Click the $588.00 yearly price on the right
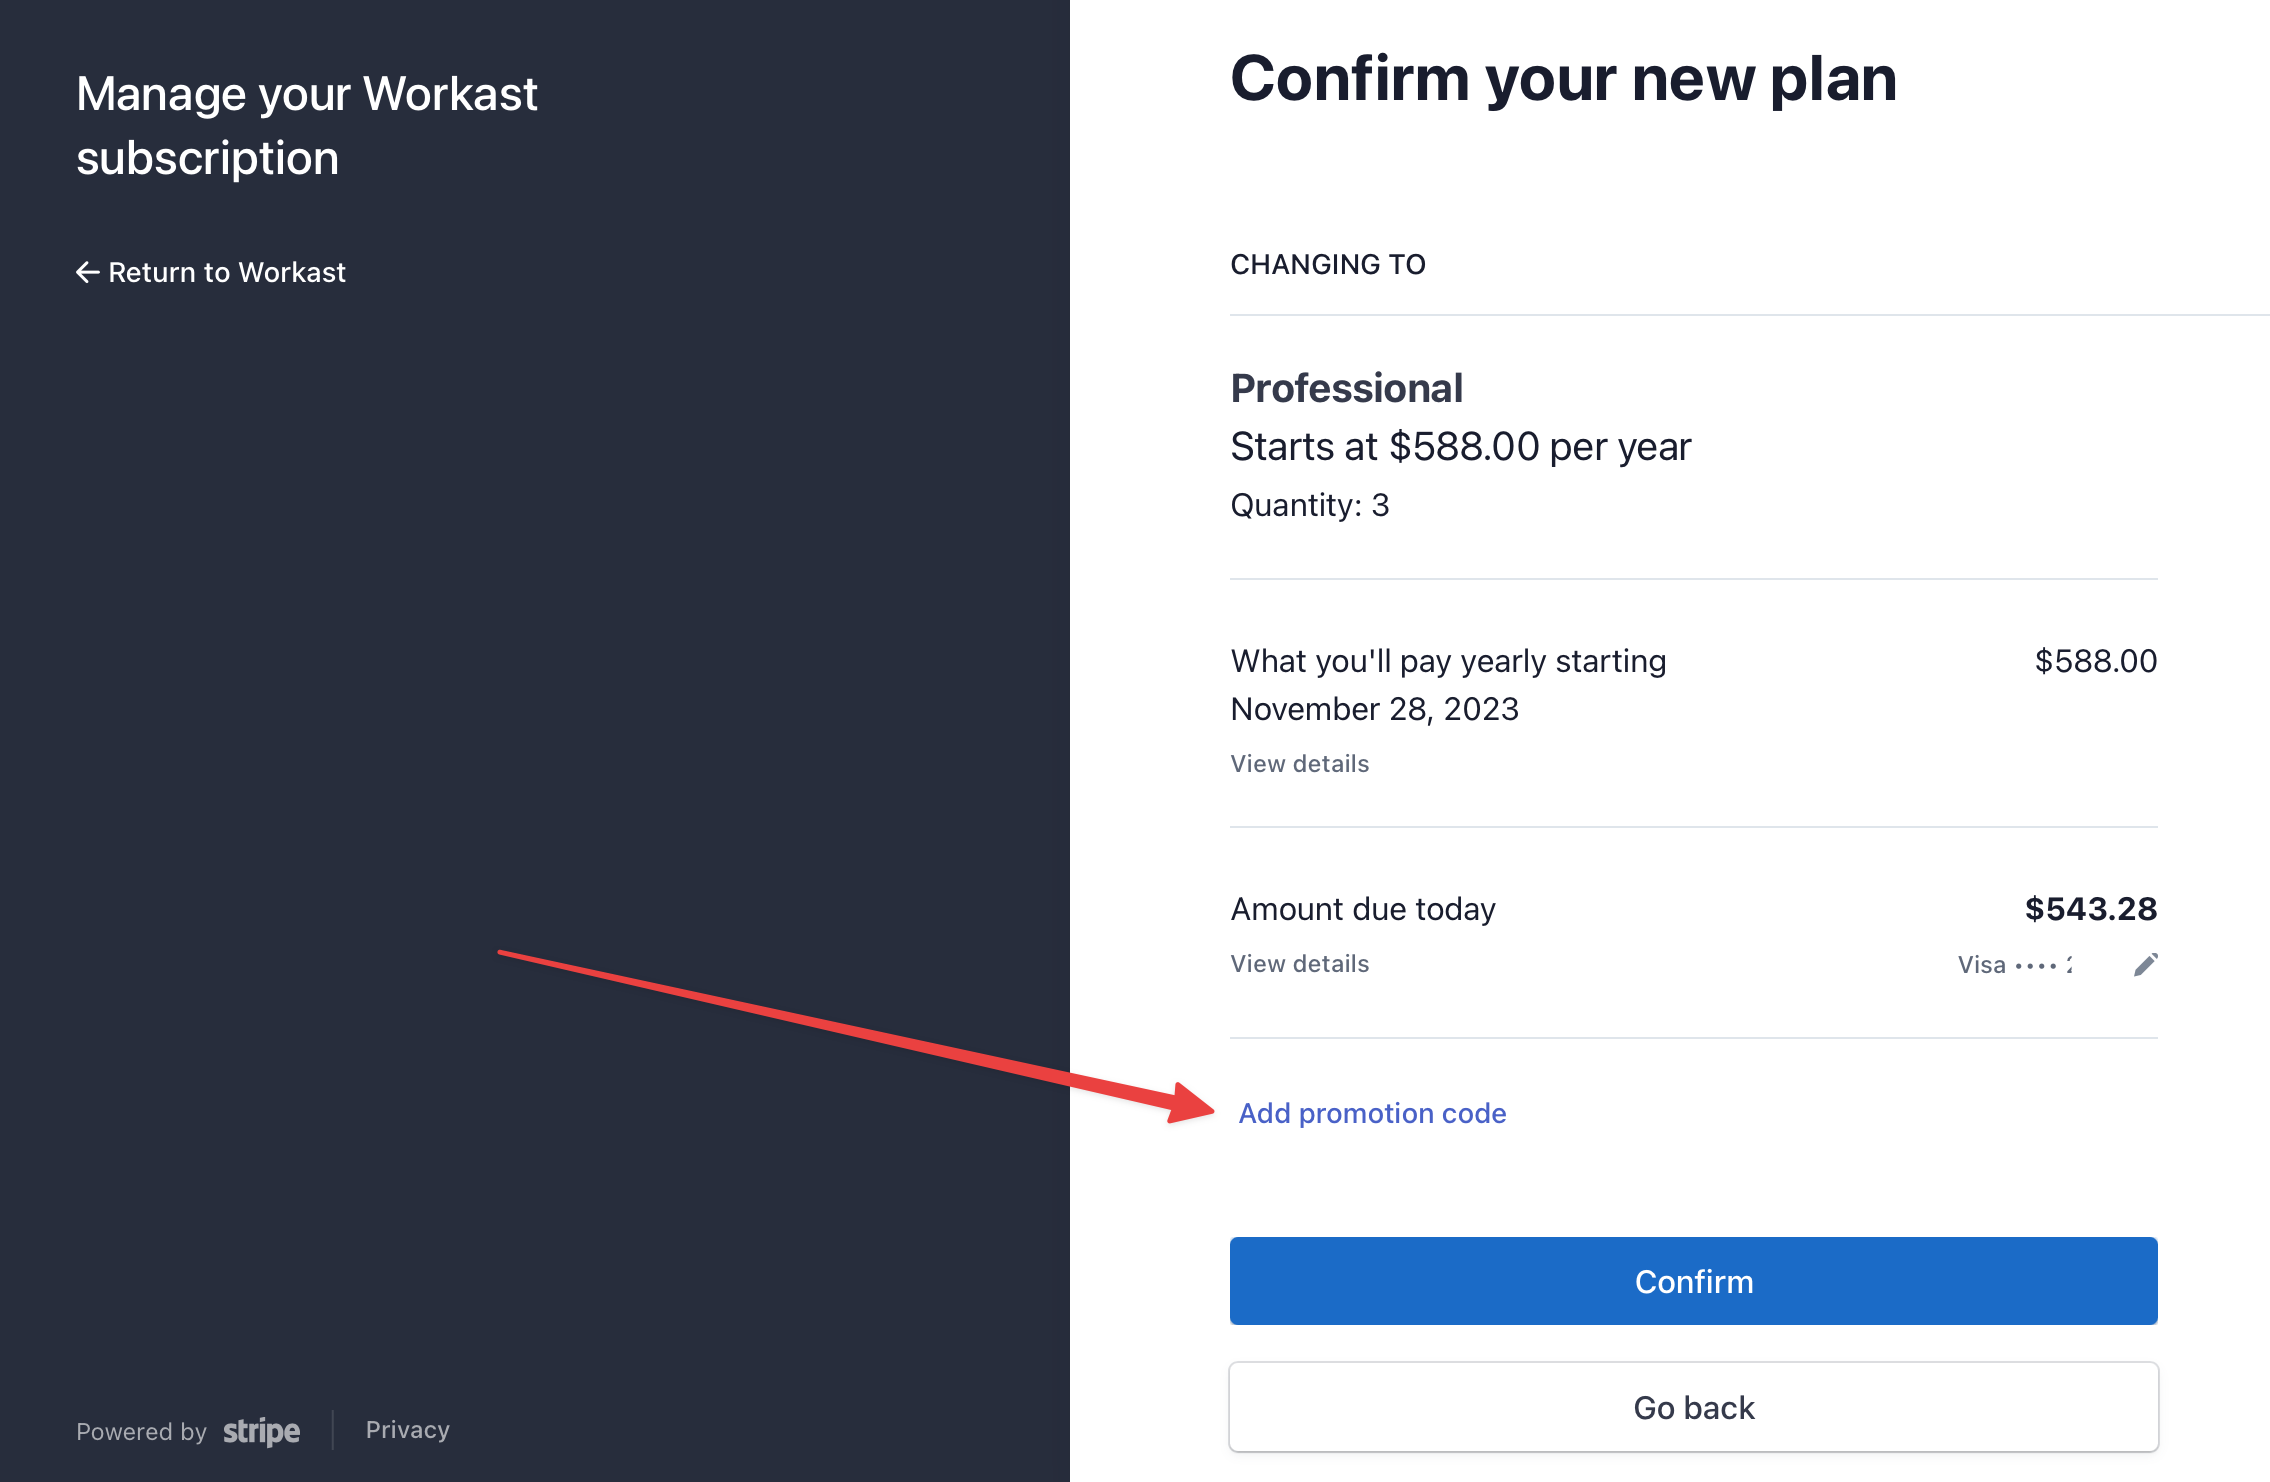Image resolution: width=2270 pixels, height=1482 pixels. click(2095, 661)
